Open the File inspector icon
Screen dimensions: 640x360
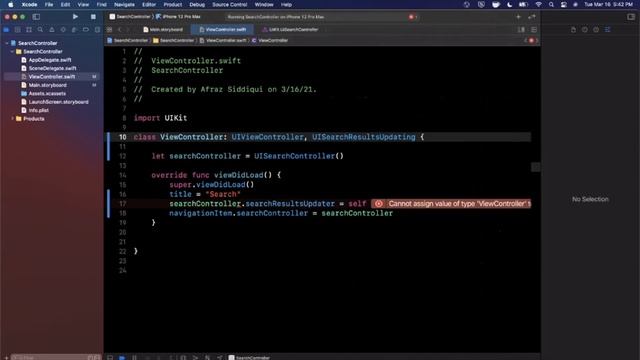[x=573, y=30]
